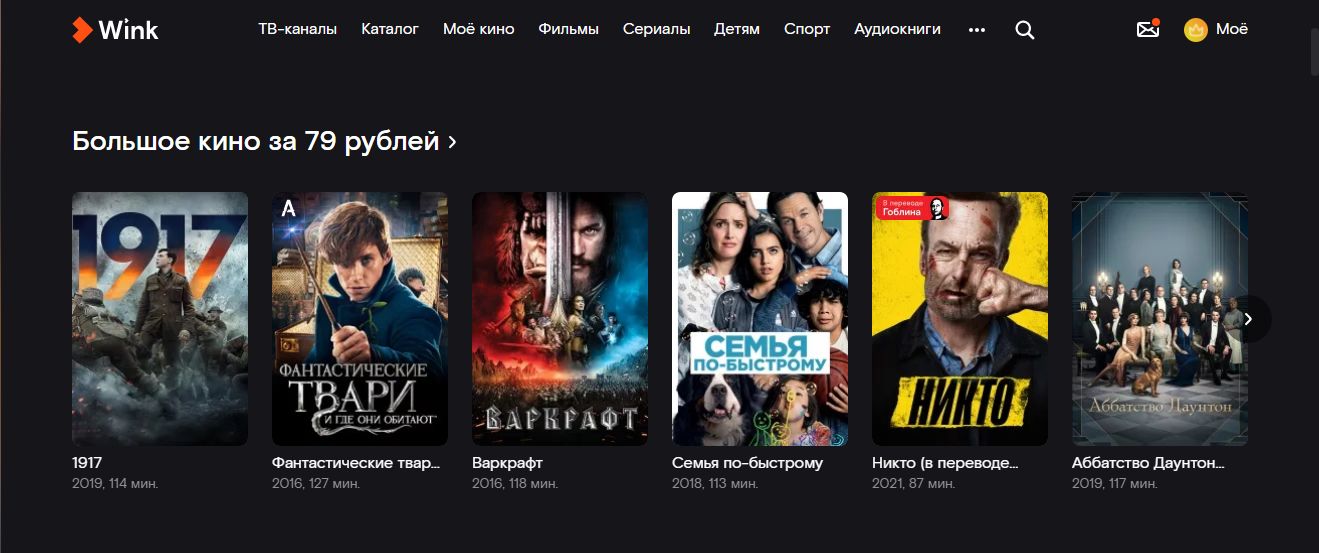The height and width of the screenshot is (553, 1319).
Task: Click the Wink logo
Action: (115, 30)
